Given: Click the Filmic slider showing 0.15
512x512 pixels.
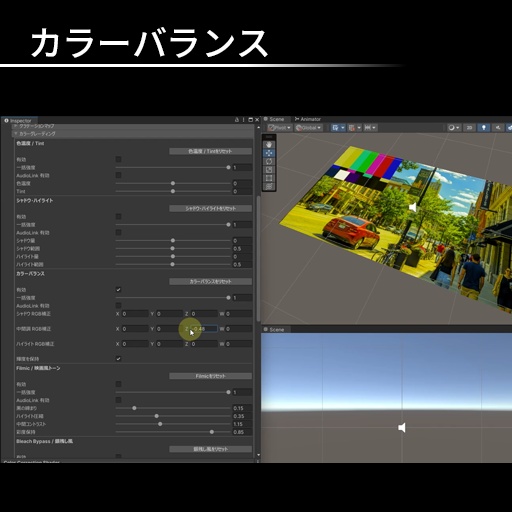Looking at the screenshot, I should tap(134, 408).
